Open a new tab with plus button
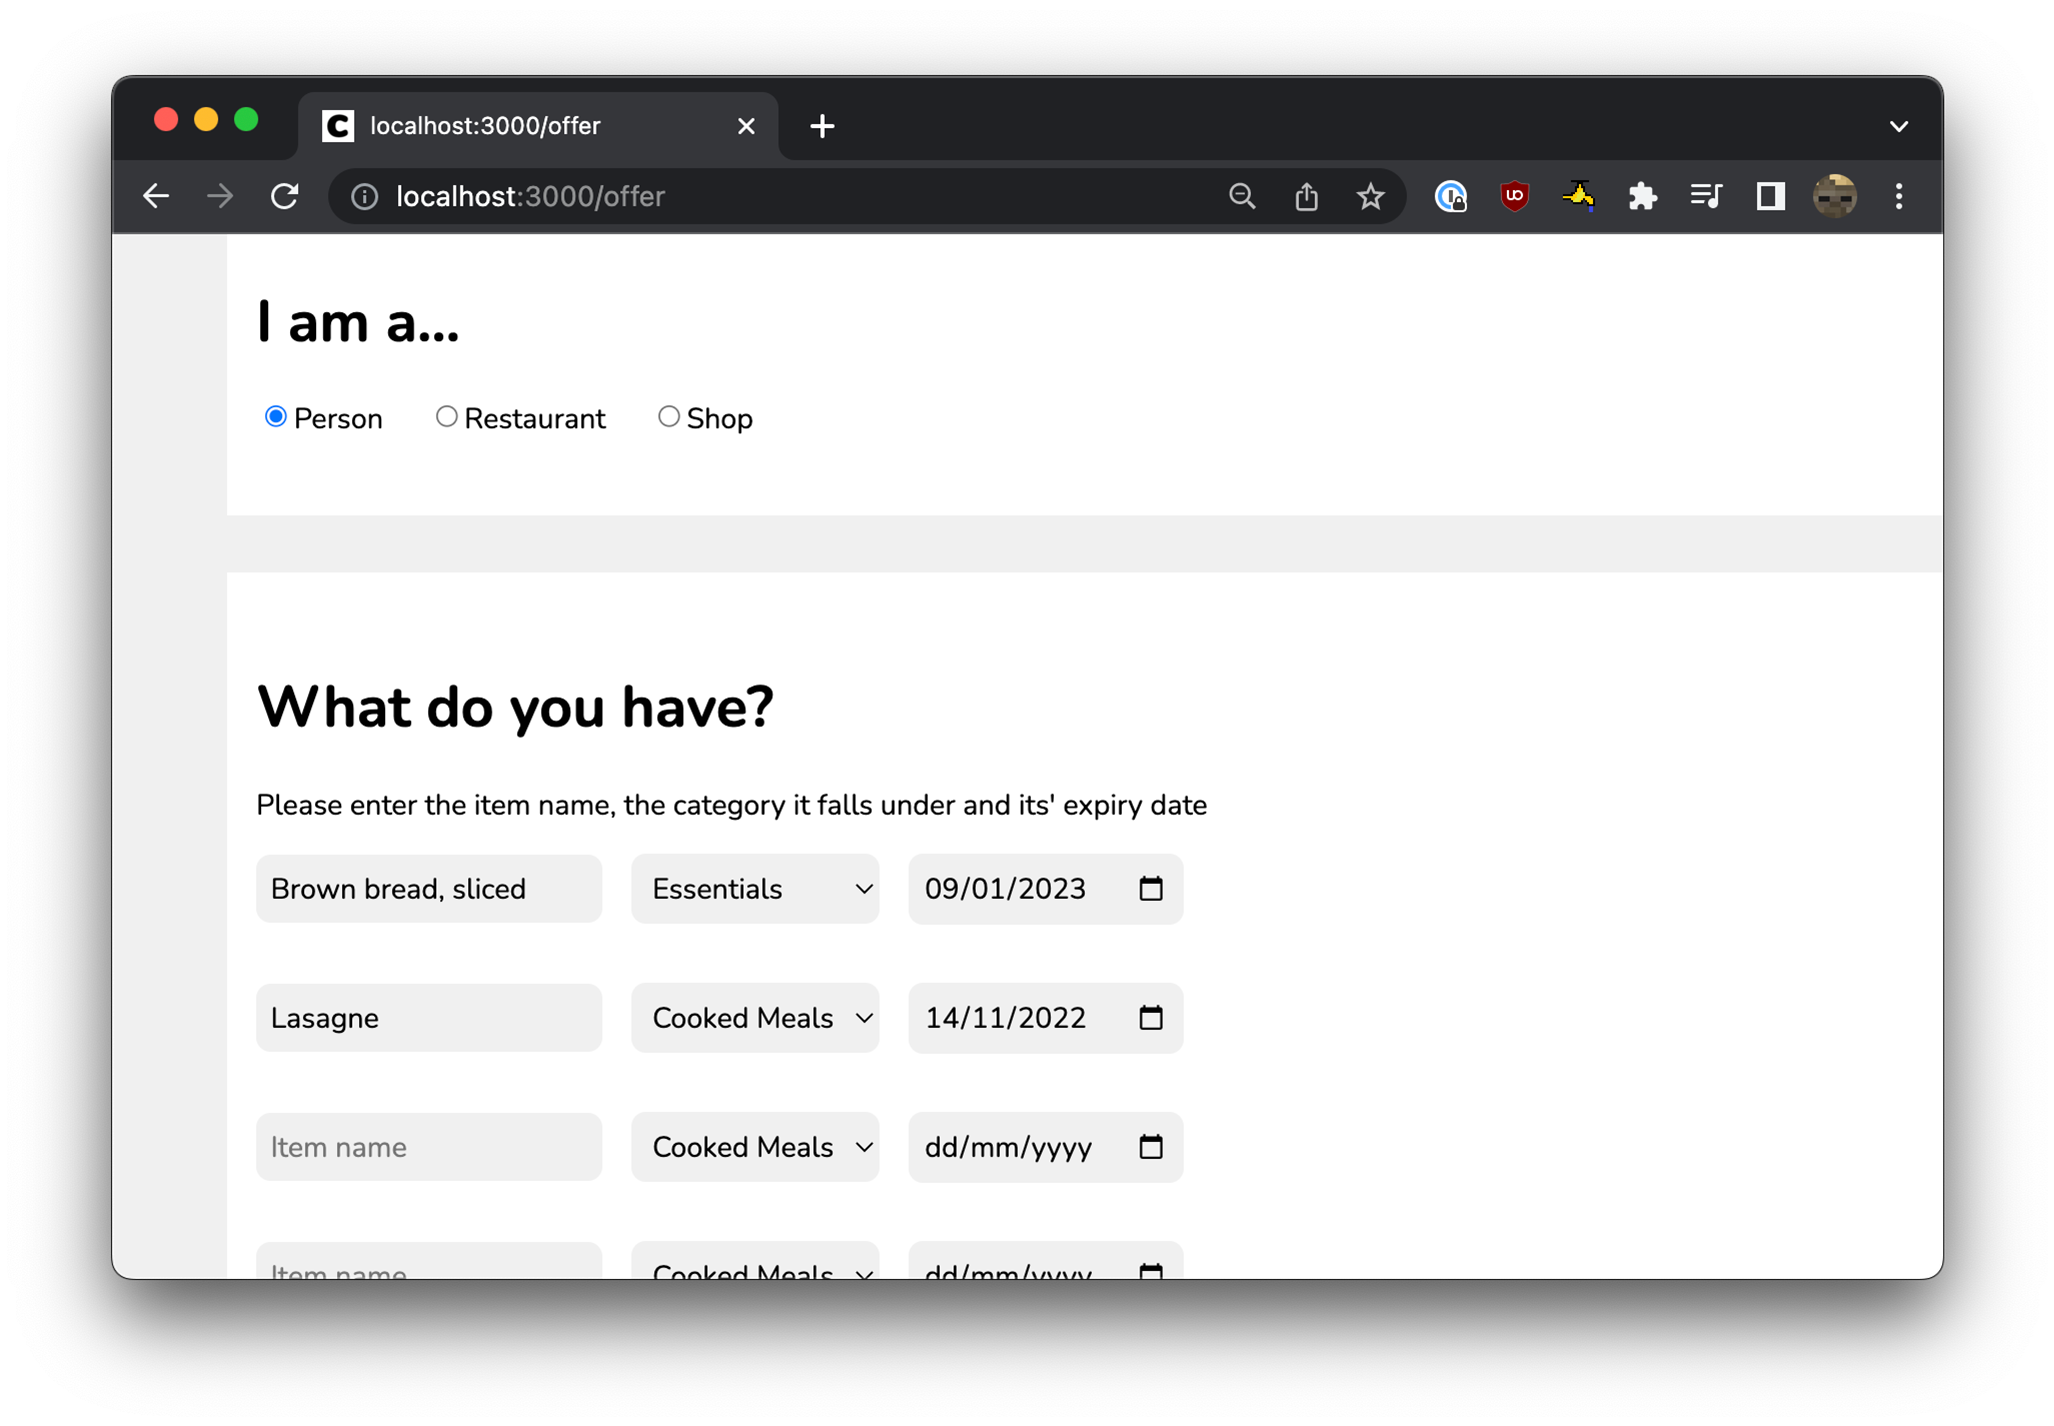This screenshot has height=1426, width=2054. [x=822, y=126]
